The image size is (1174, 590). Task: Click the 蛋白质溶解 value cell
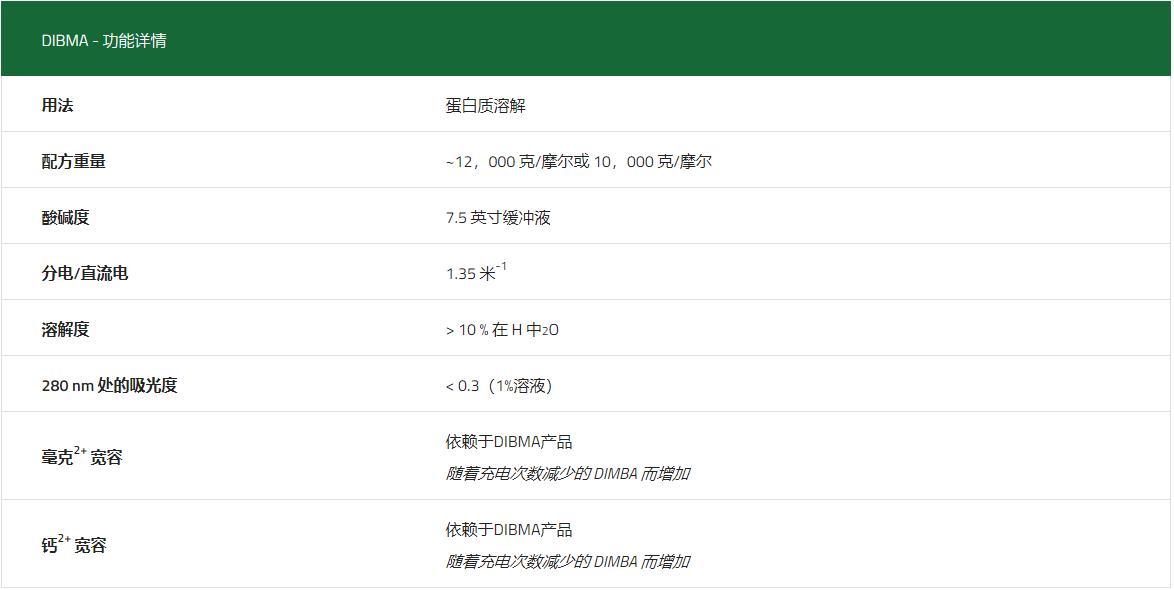[493, 102]
